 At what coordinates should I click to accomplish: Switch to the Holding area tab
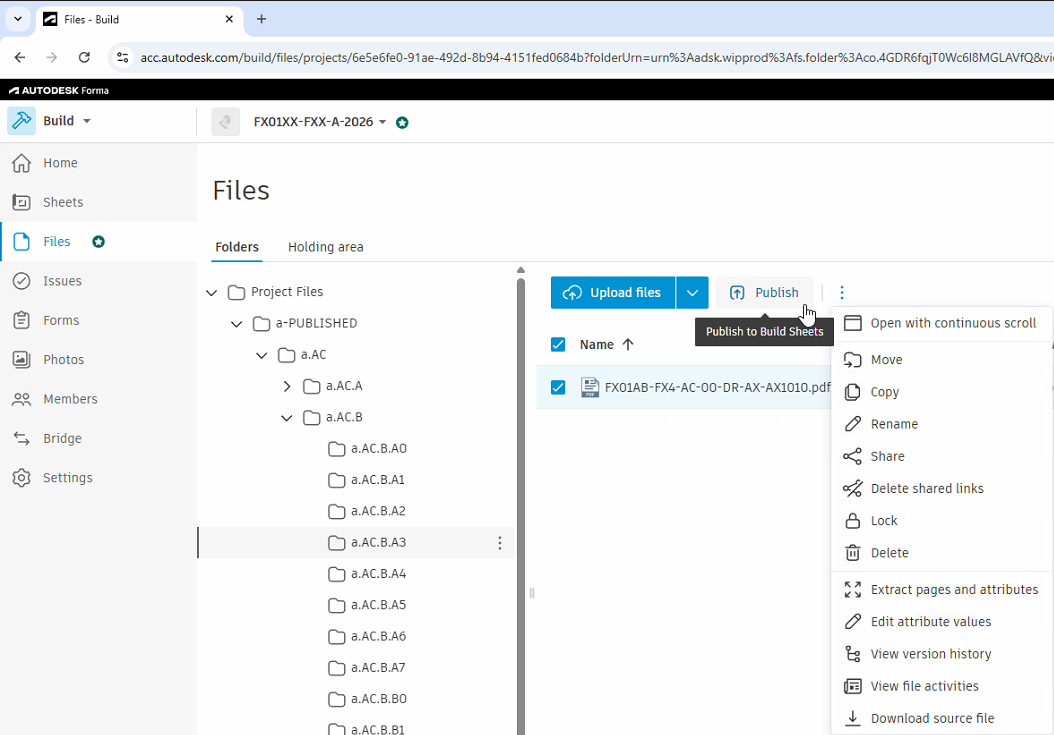click(x=325, y=247)
